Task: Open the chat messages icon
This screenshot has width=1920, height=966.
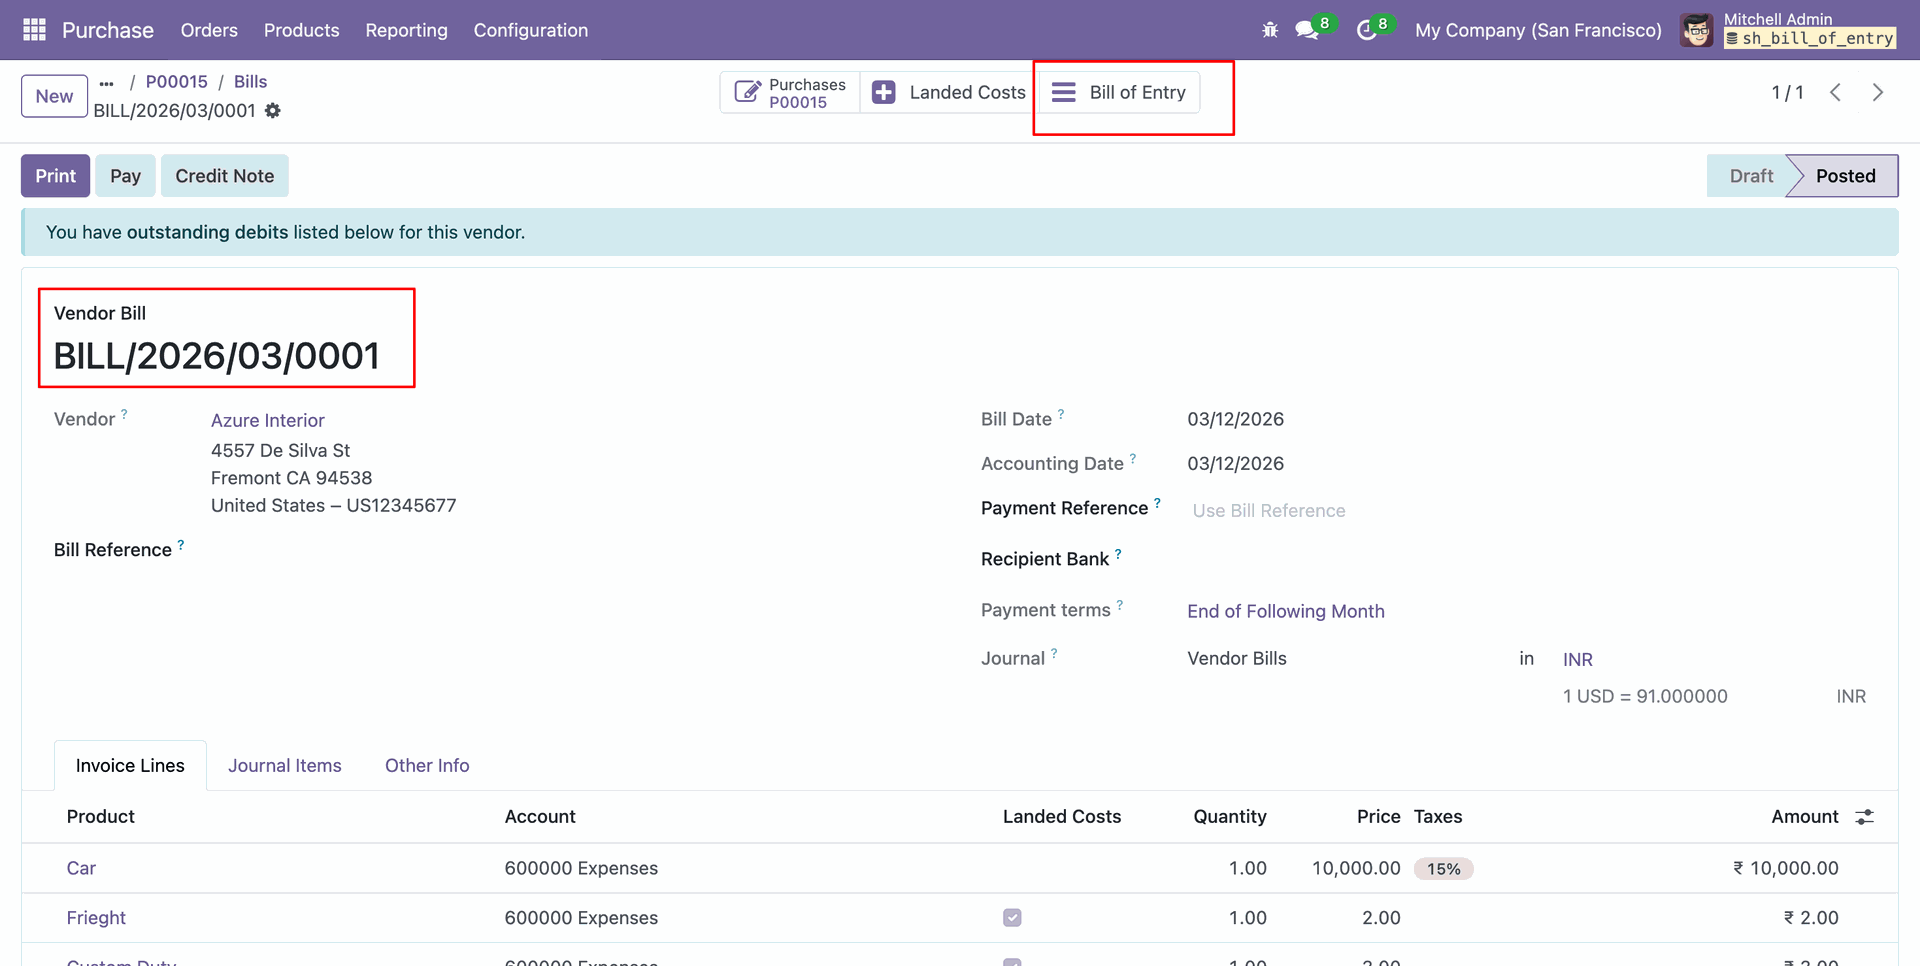Action: click(x=1306, y=30)
